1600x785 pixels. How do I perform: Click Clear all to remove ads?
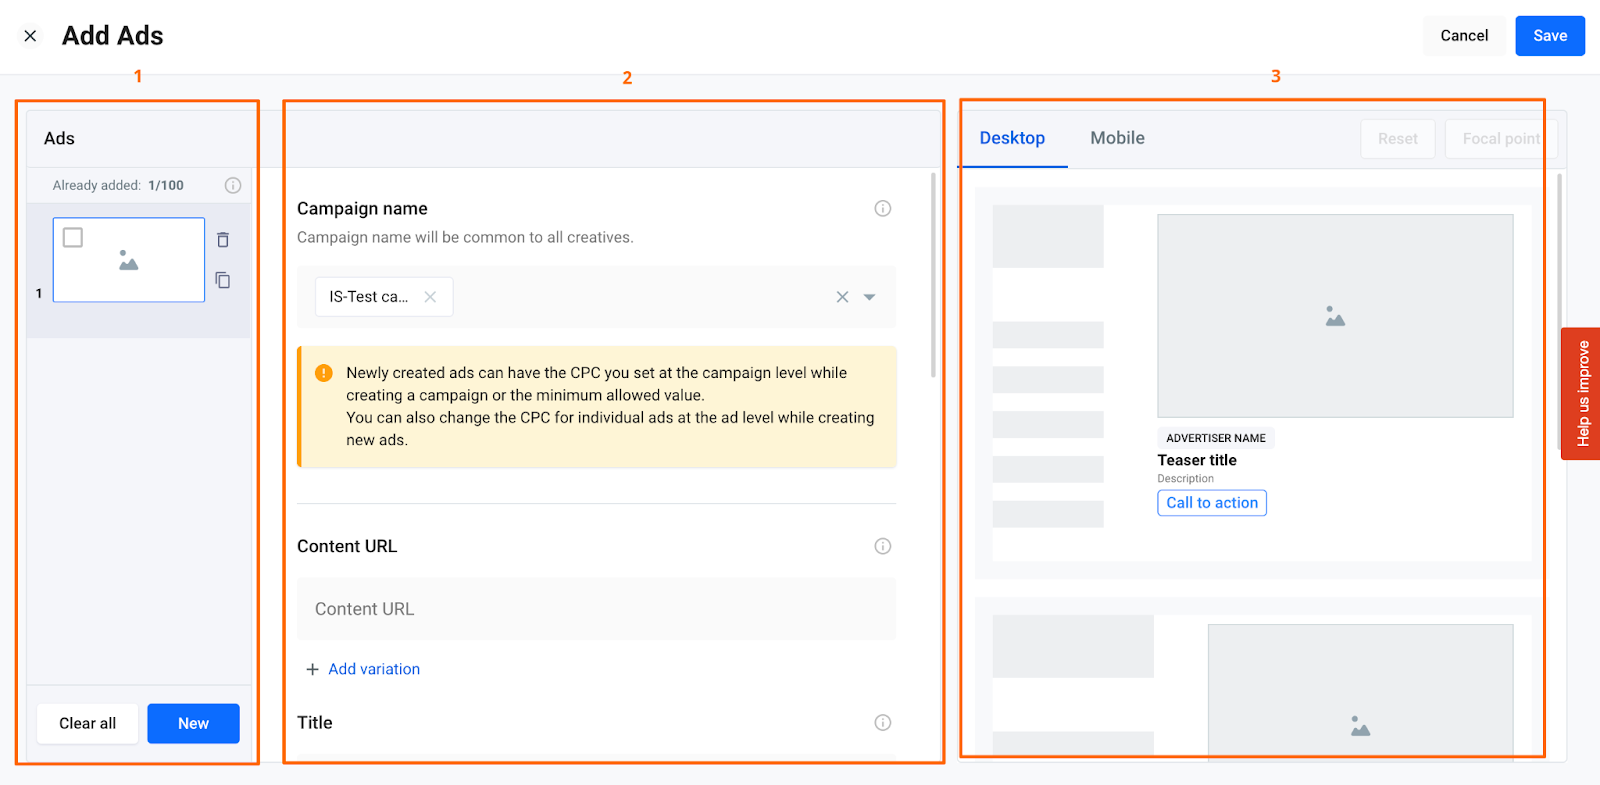(x=87, y=723)
